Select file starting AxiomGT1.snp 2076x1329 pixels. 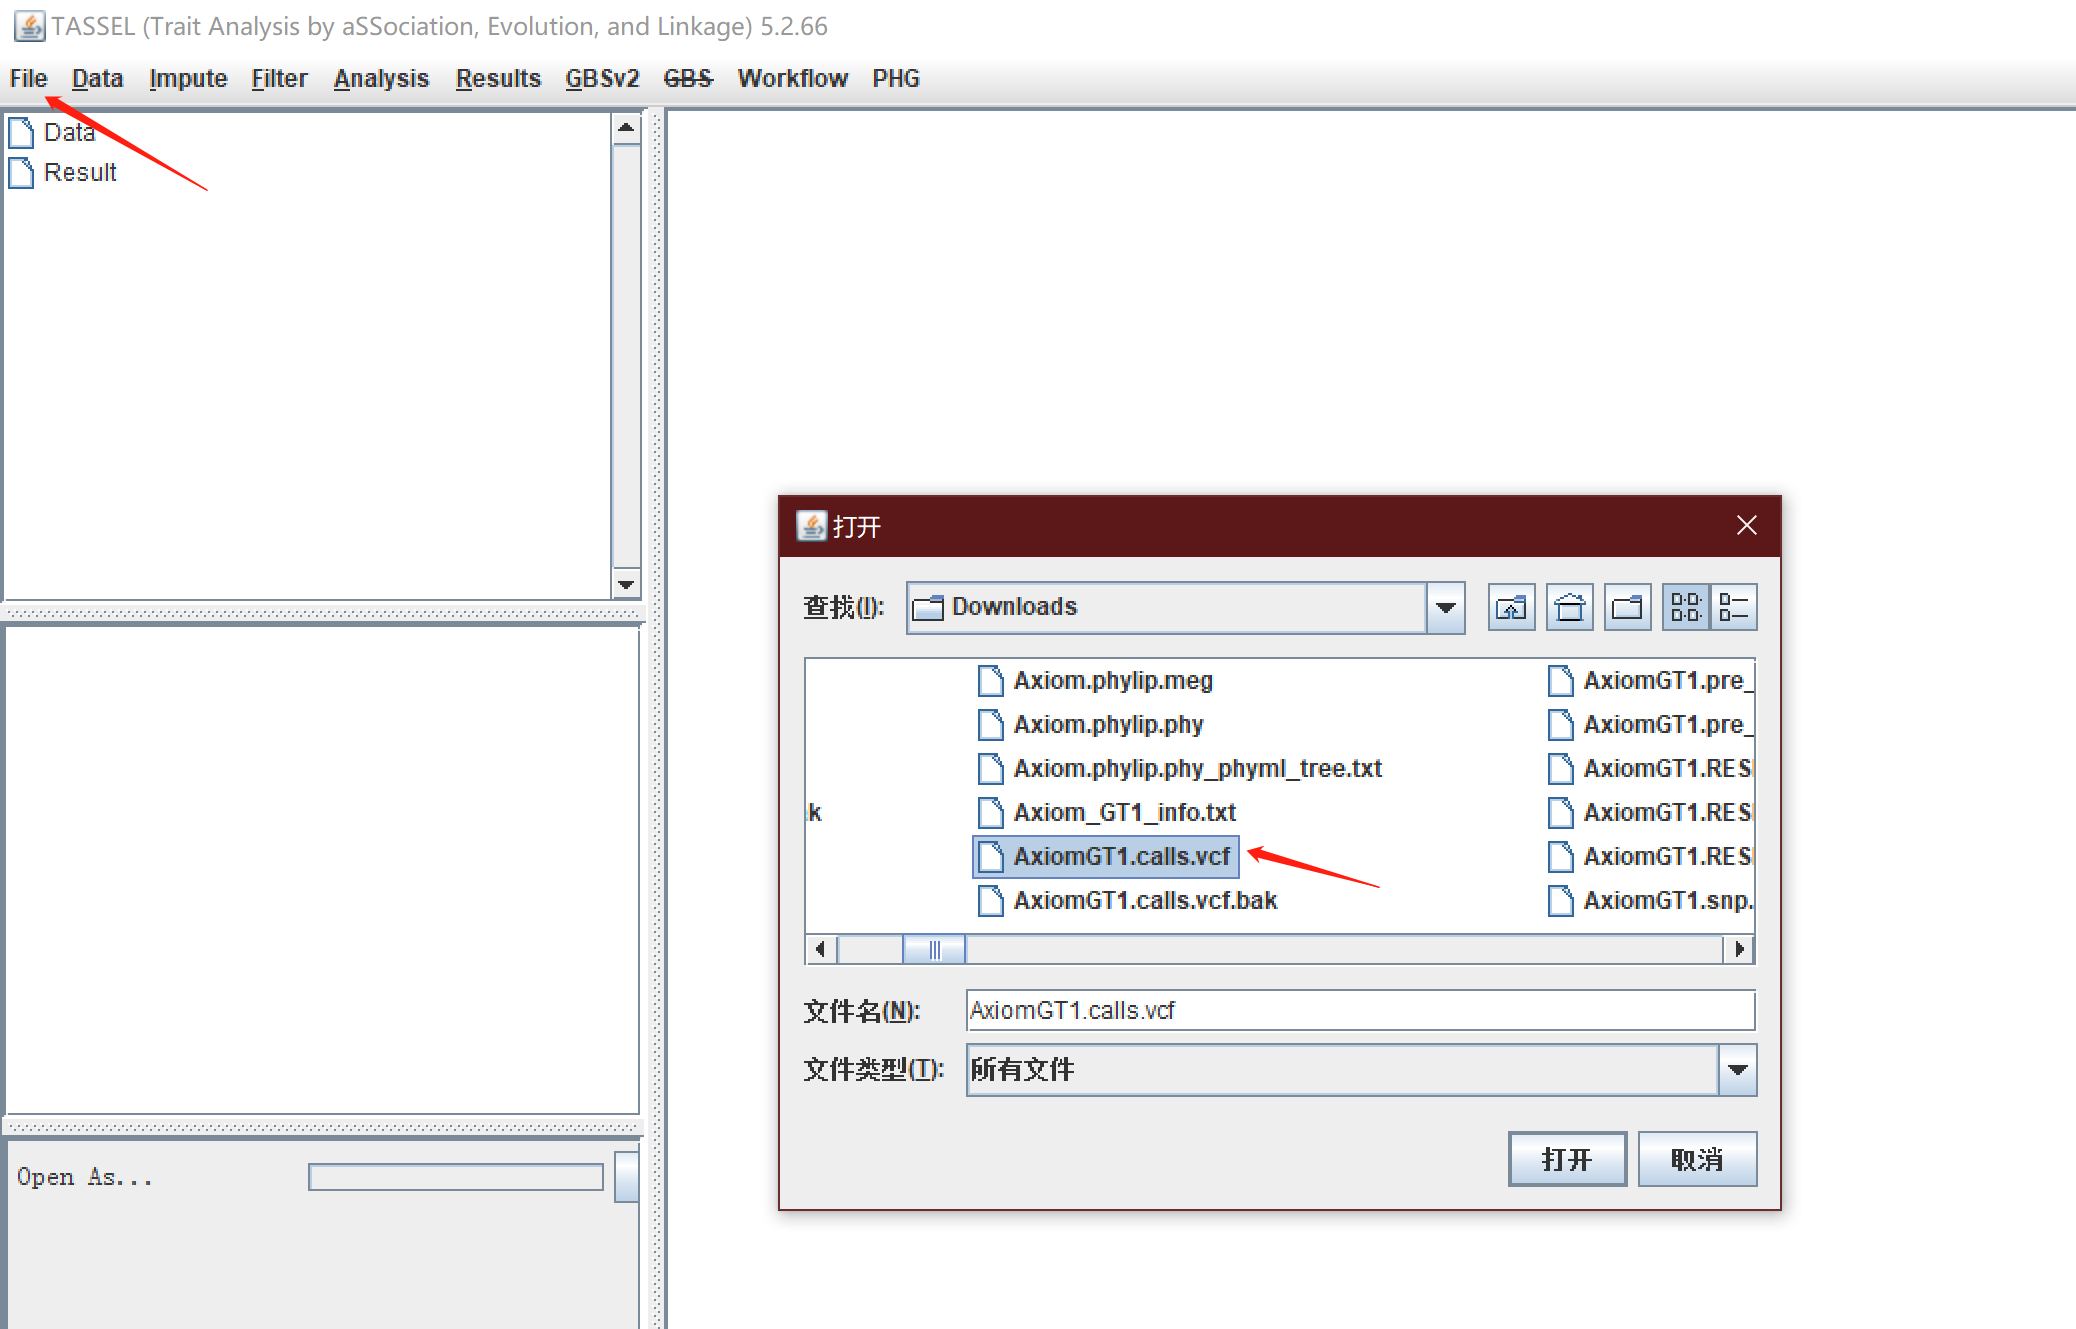click(x=1649, y=900)
